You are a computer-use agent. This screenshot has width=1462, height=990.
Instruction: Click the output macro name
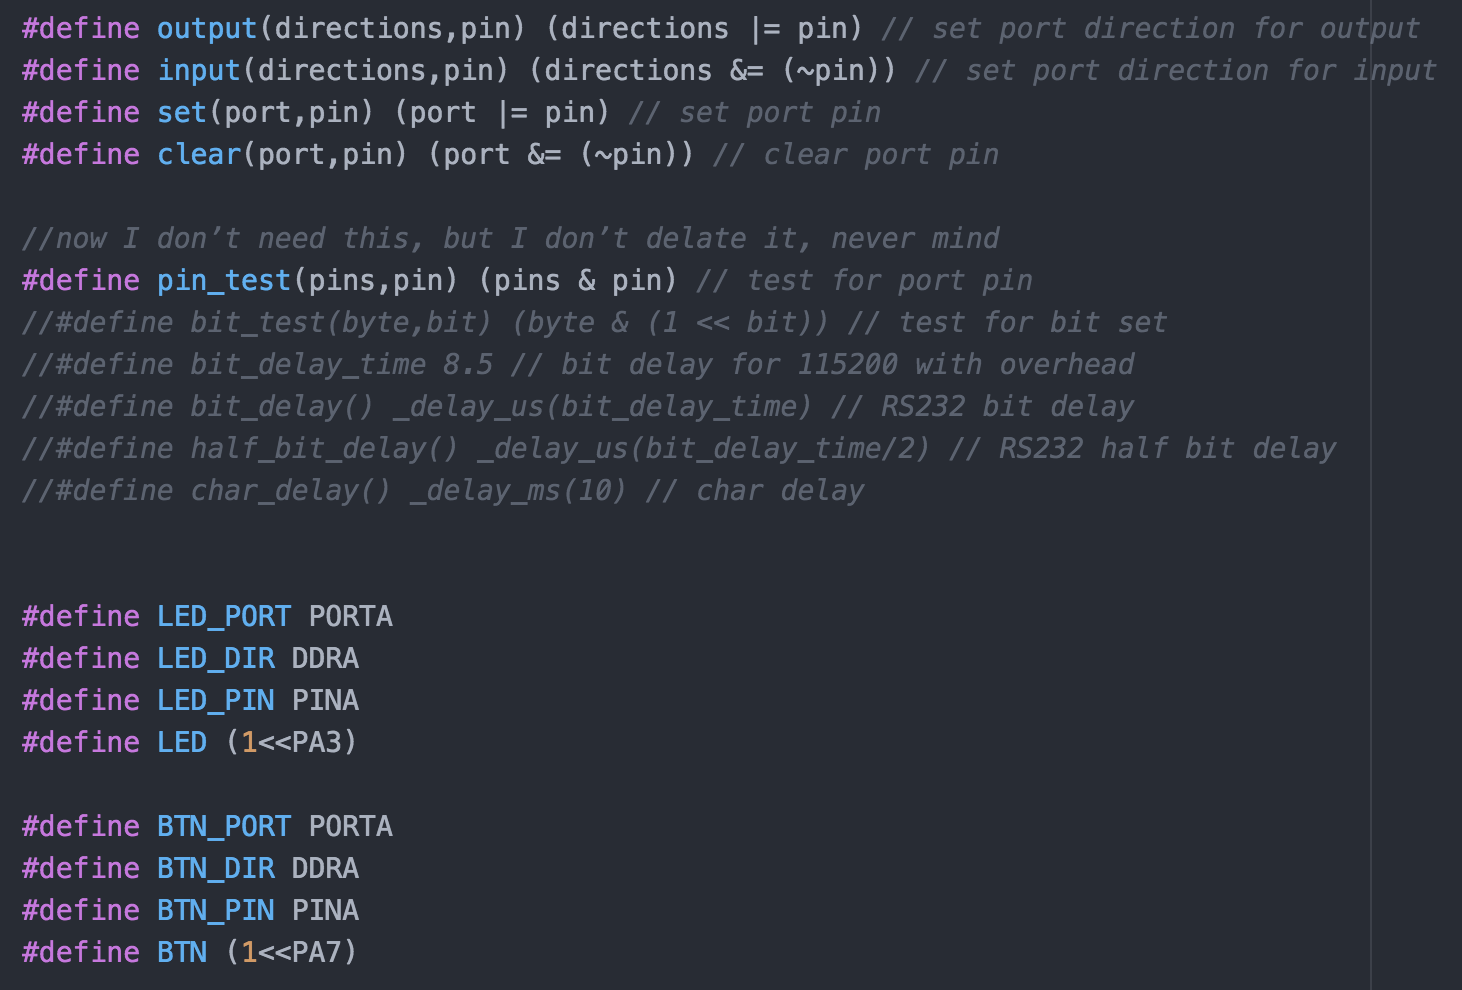(x=207, y=29)
